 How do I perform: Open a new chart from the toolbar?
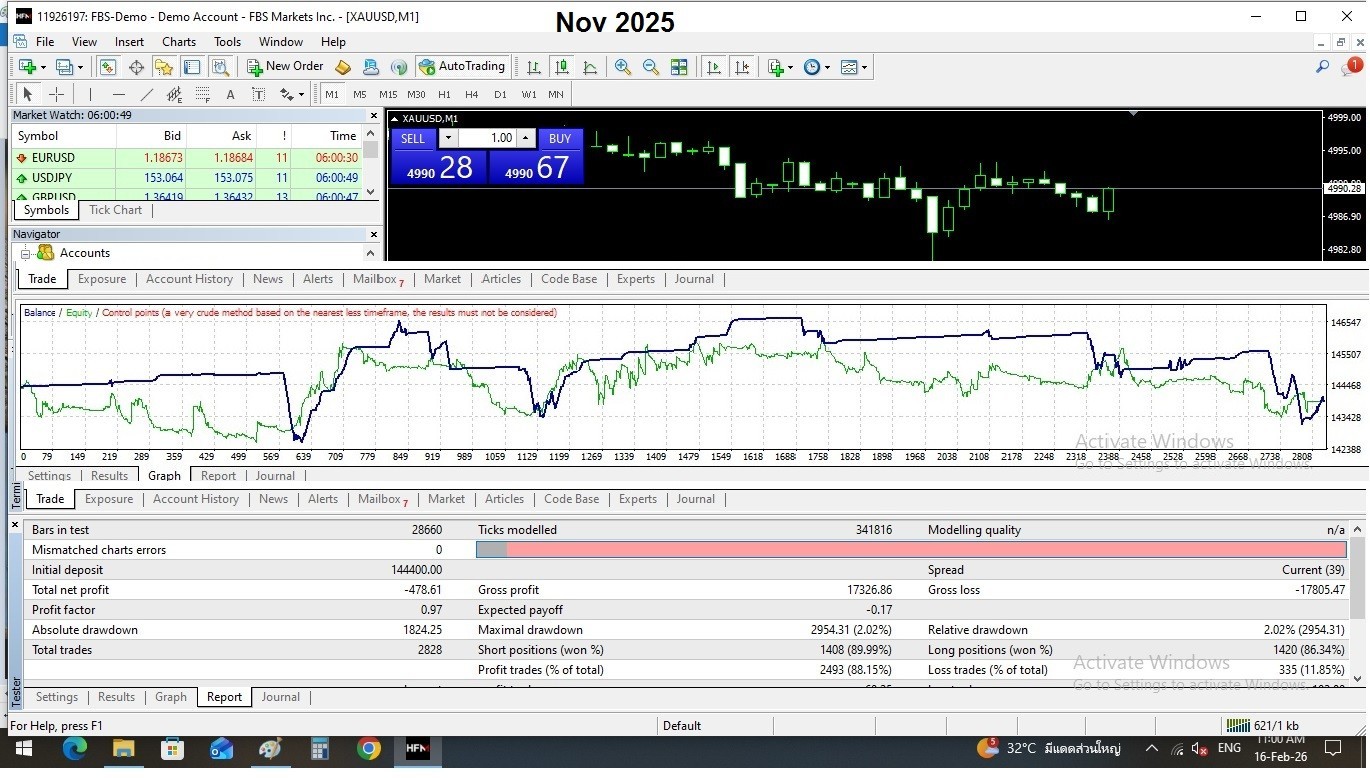pos(27,67)
